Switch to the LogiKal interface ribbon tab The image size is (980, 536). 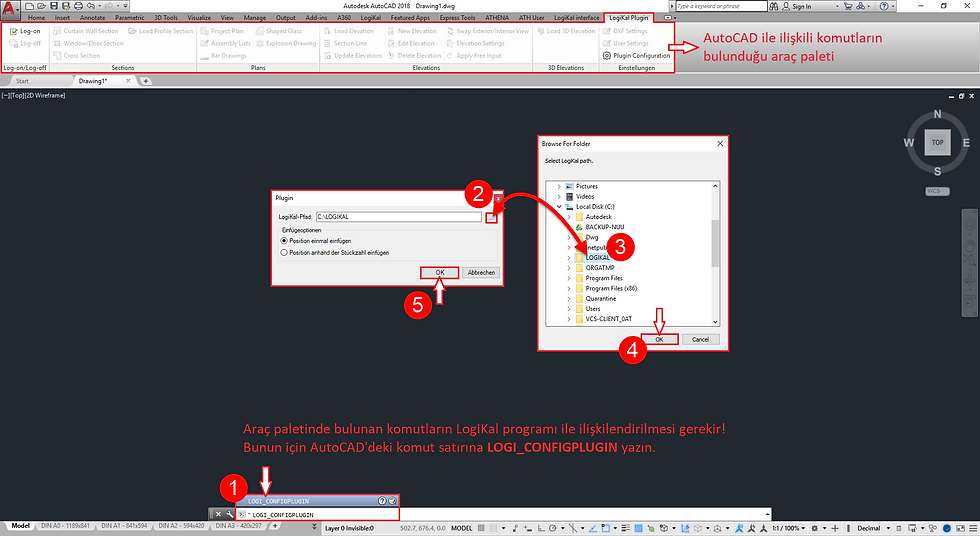click(x=576, y=18)
